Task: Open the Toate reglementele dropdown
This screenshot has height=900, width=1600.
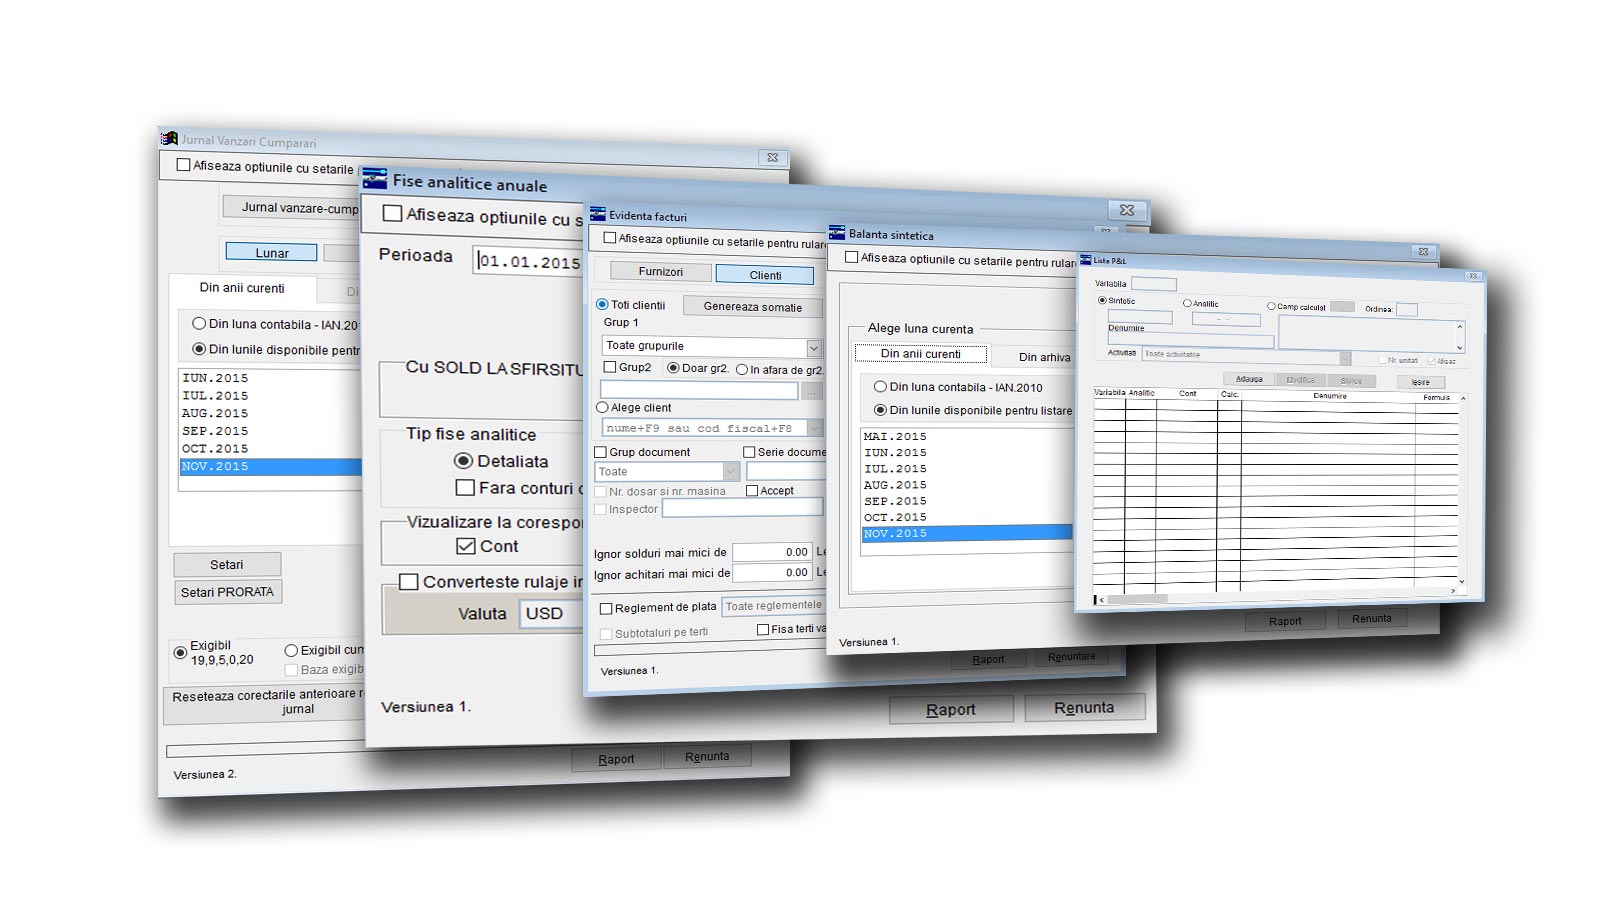Action: pos(773,605)
